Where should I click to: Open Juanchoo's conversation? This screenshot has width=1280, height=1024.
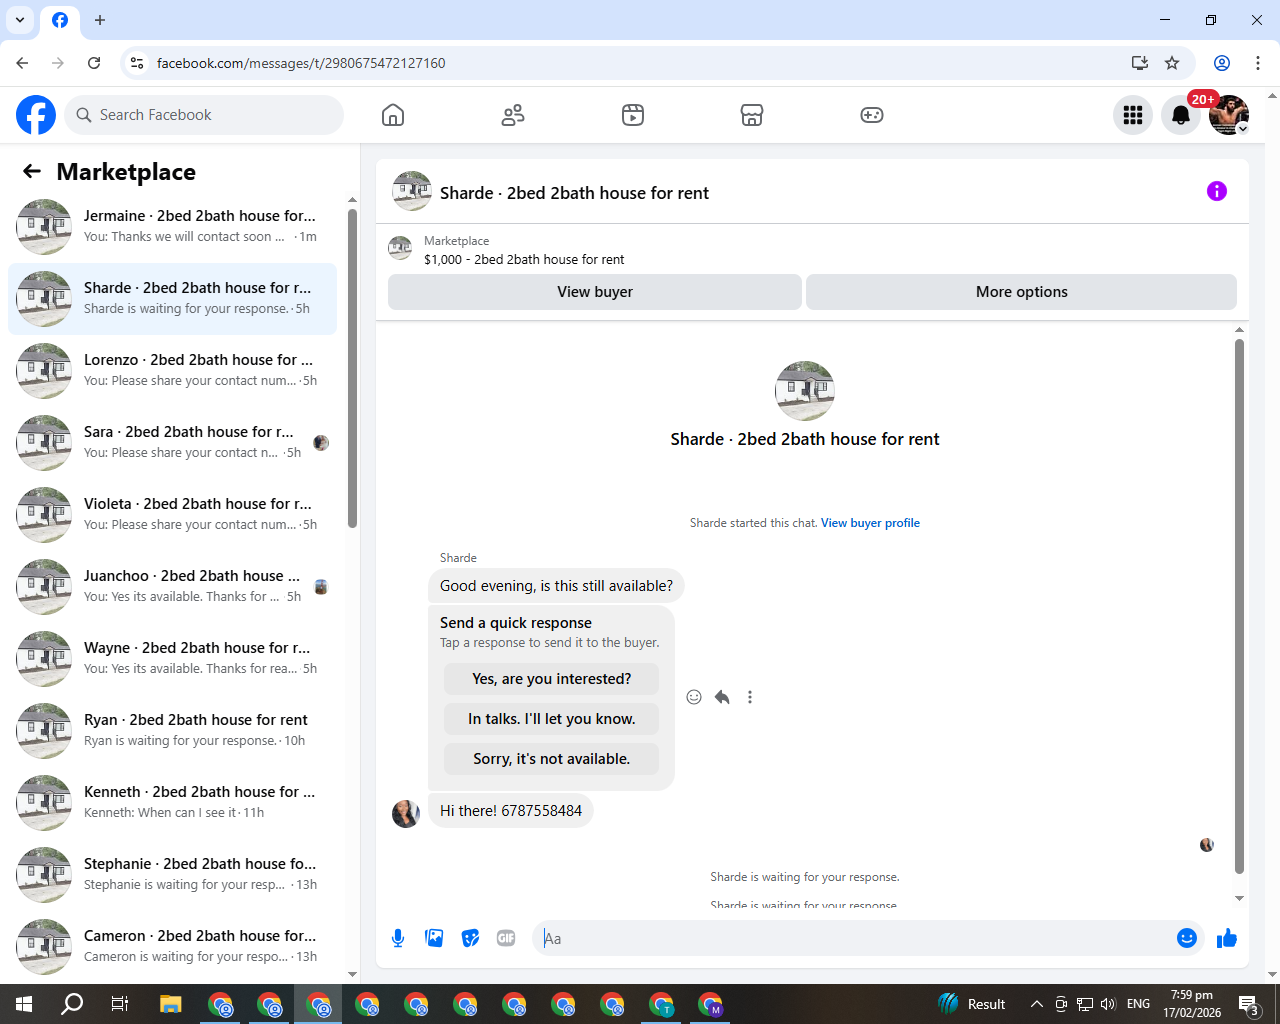(172, 587)
